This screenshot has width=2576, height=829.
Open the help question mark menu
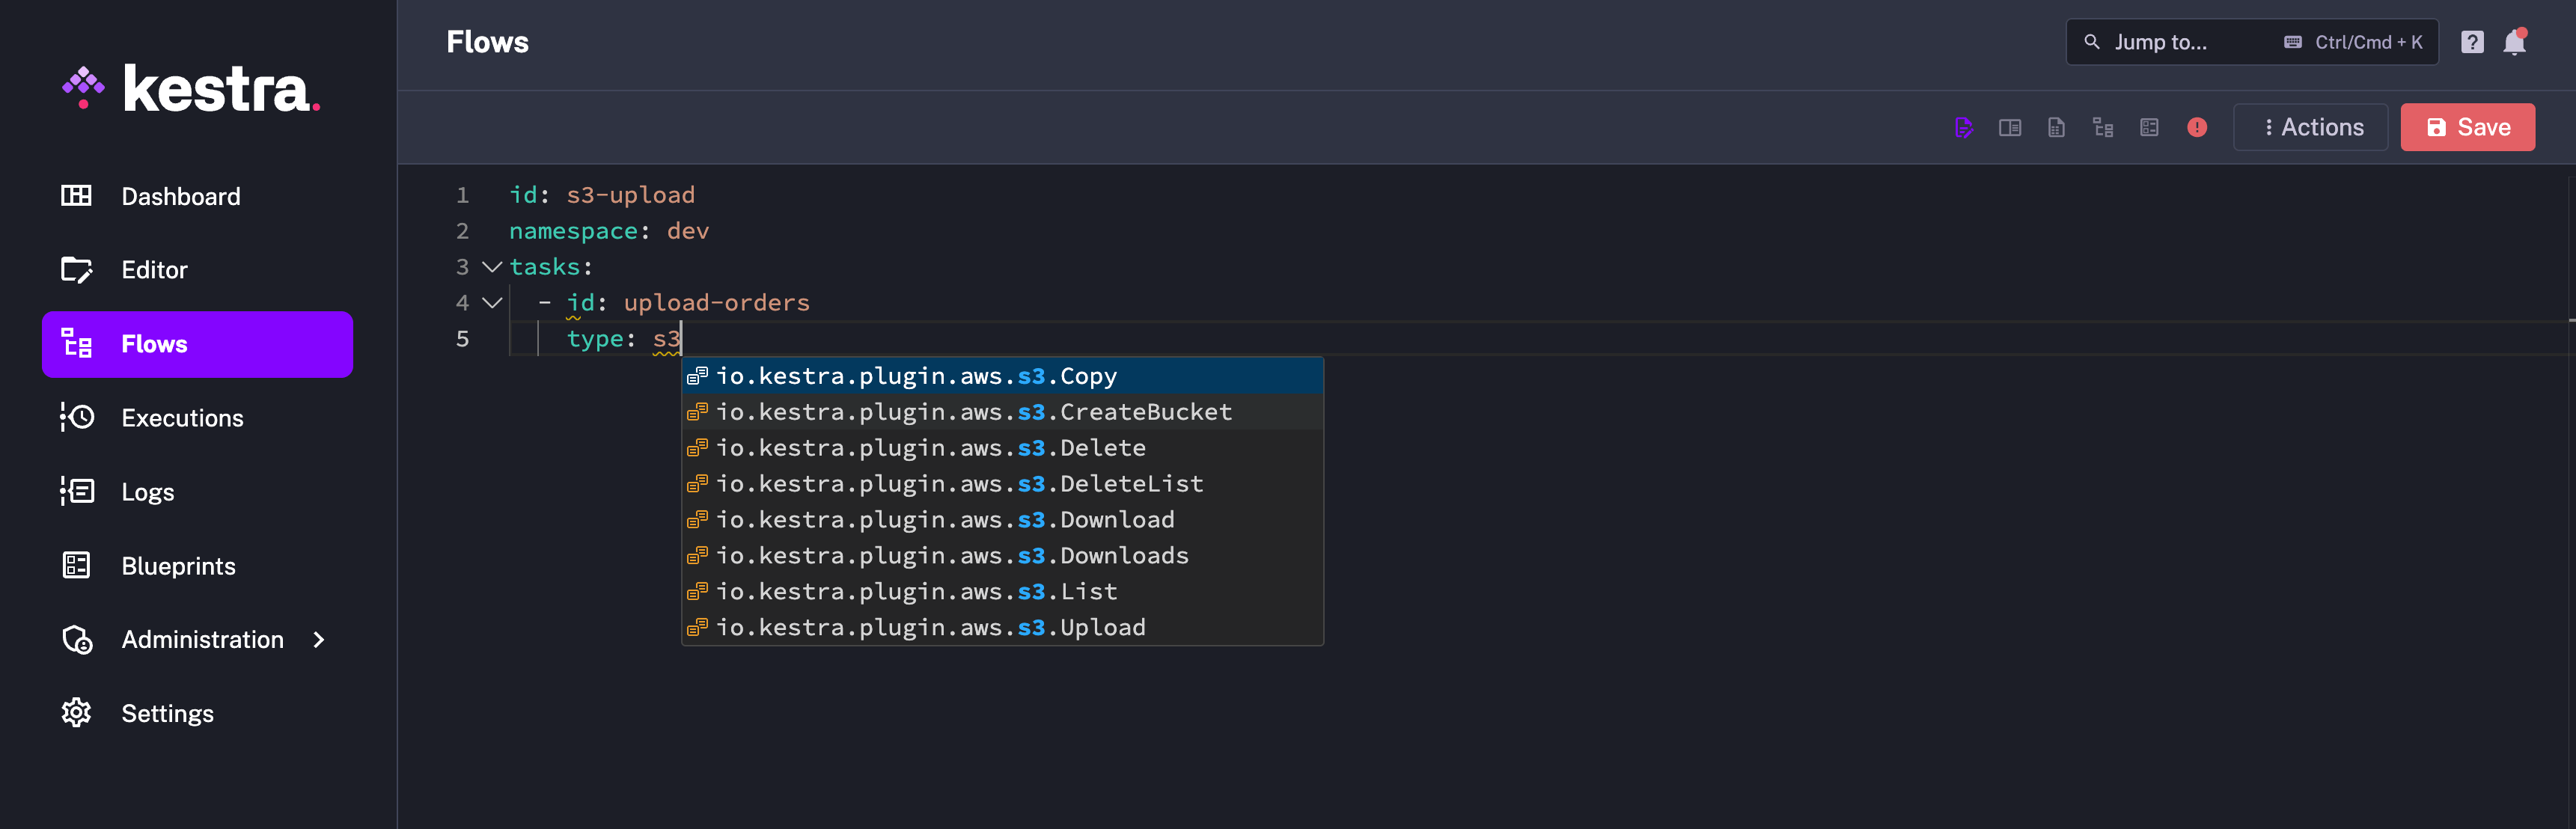2473,42
